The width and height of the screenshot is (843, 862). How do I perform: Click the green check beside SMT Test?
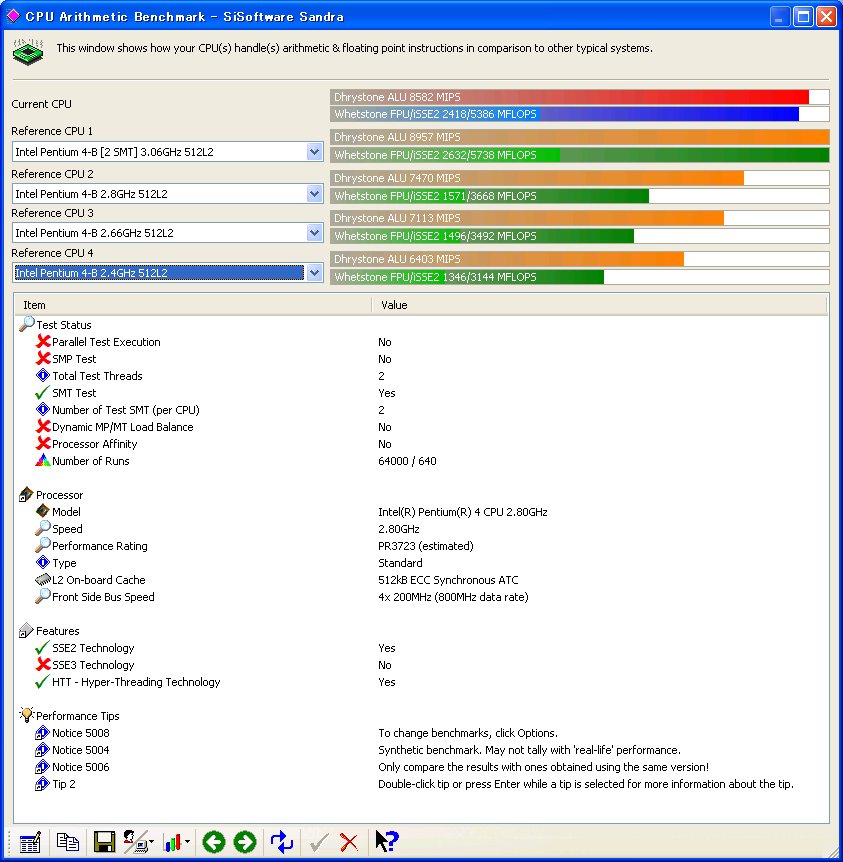pyautogui.click(x=42, y=393)
